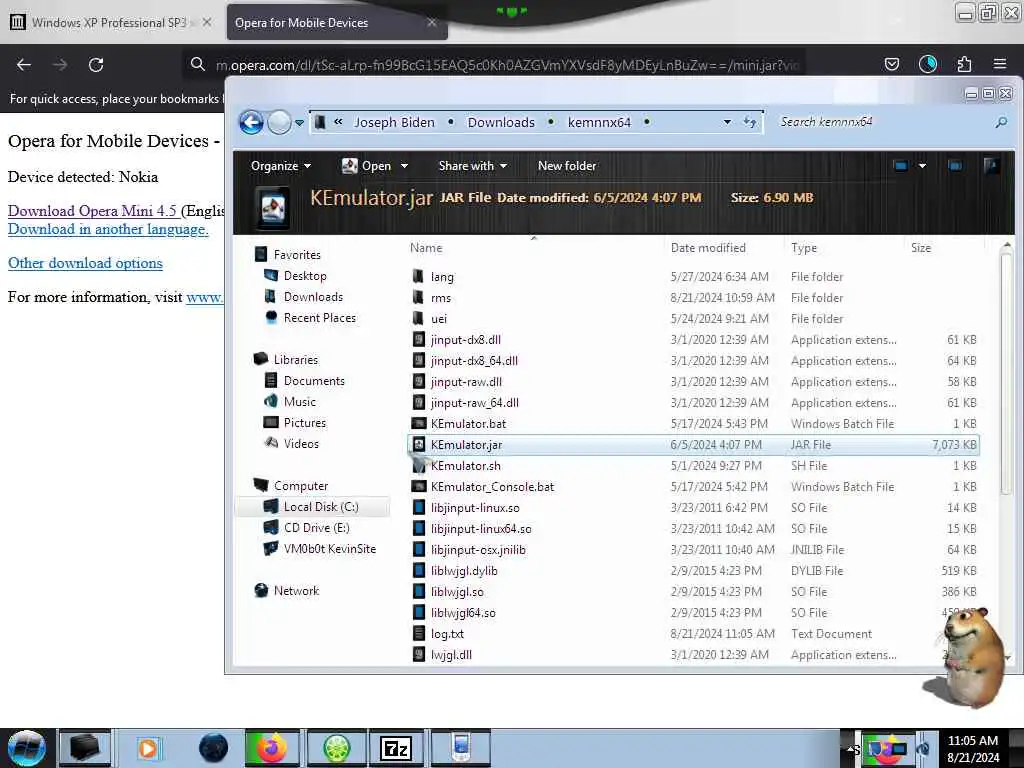Screen dimensions: 1024x768
Task: Sort by the Type column header
Action: tap(803, 248)
